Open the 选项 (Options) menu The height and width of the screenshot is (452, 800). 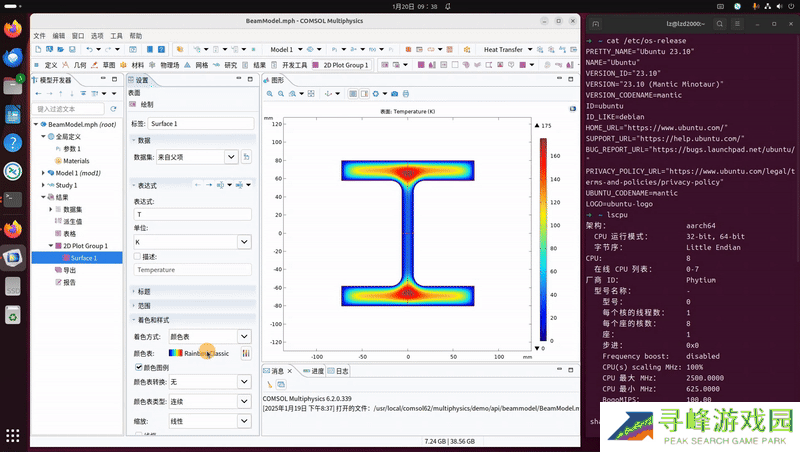[x=97, y=36]
